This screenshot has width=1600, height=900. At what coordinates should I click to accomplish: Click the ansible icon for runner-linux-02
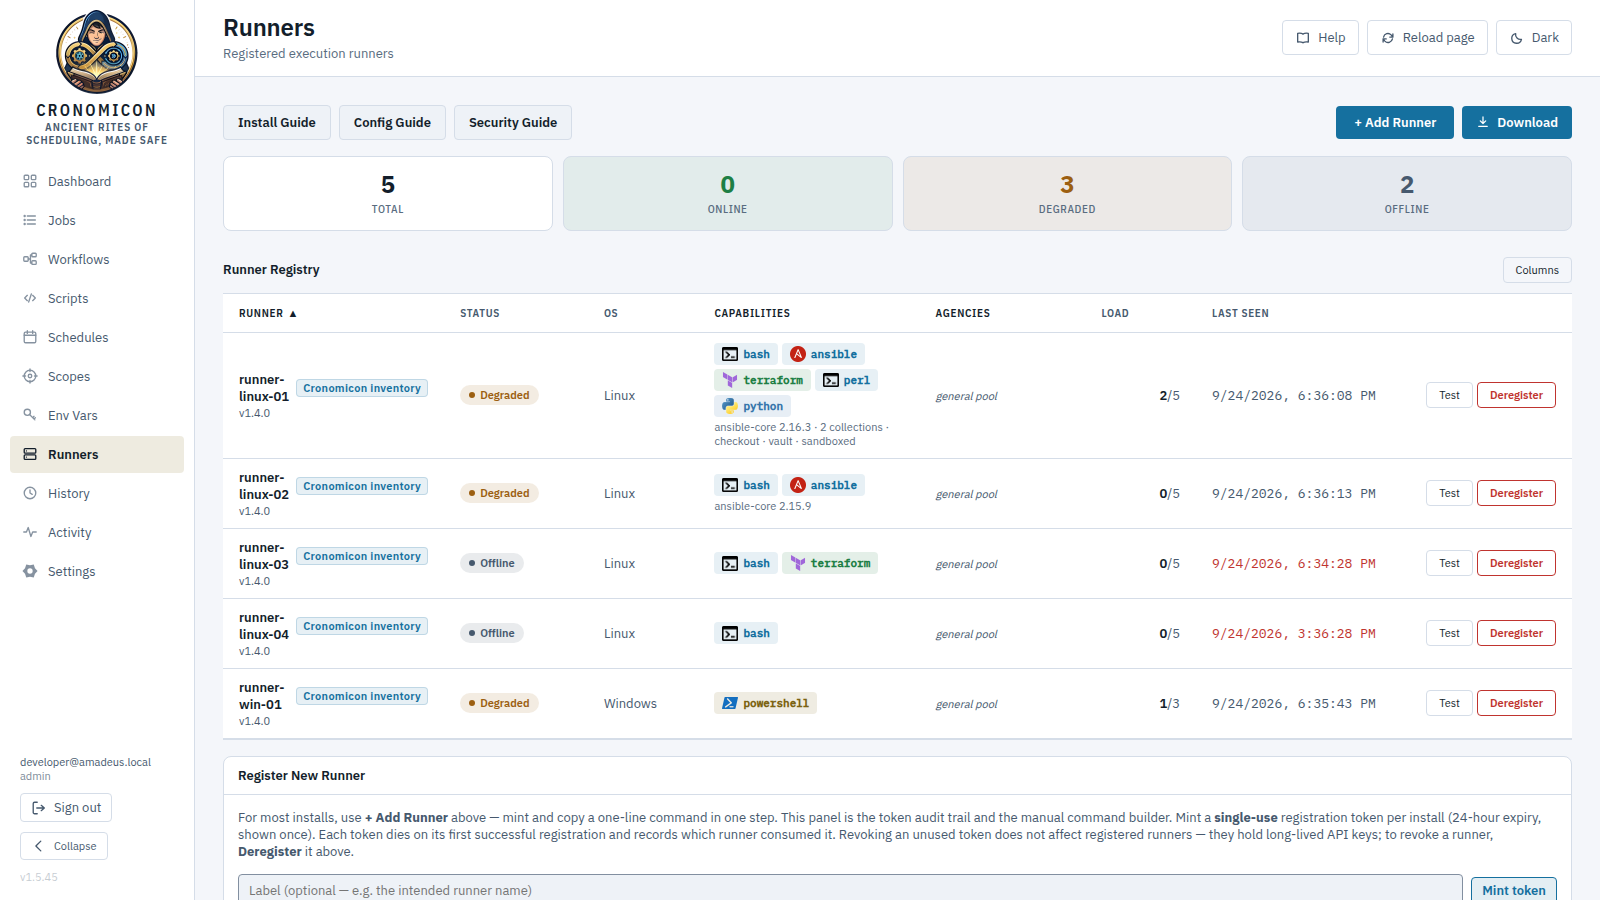[x=798, y=485]
